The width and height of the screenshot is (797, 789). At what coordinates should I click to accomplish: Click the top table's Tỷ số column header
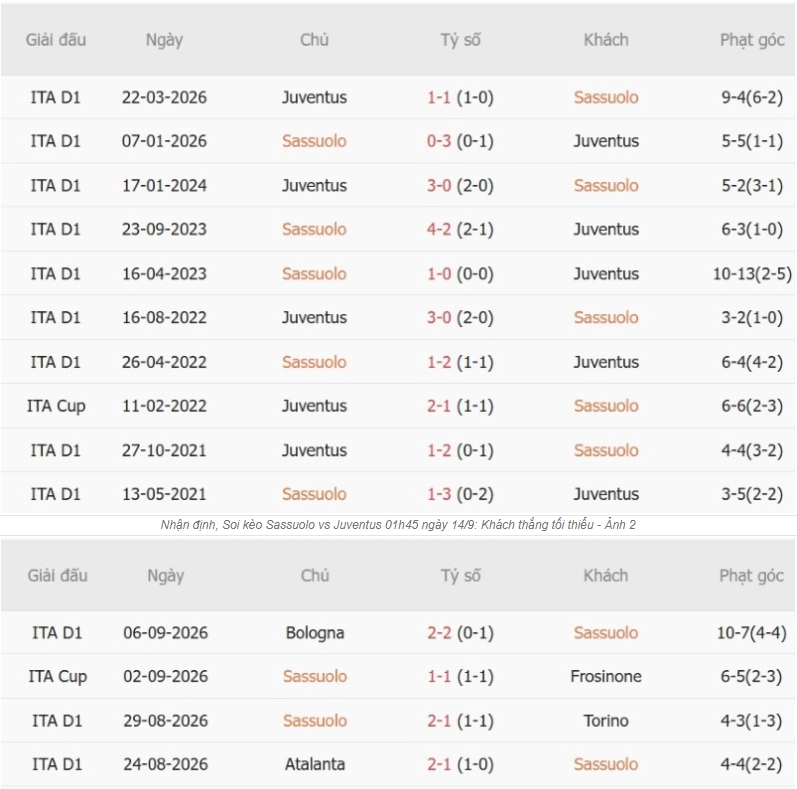tap(461, 40)
